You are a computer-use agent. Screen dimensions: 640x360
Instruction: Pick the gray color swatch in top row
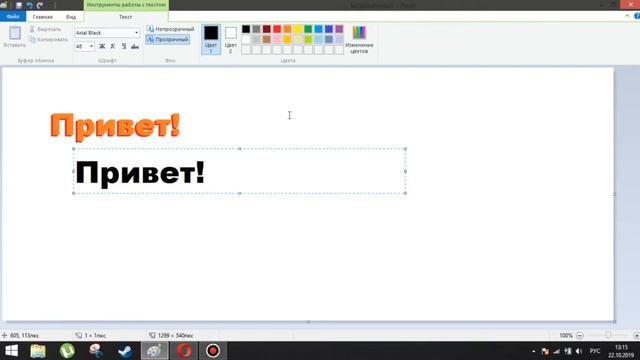tap(256, 29)
